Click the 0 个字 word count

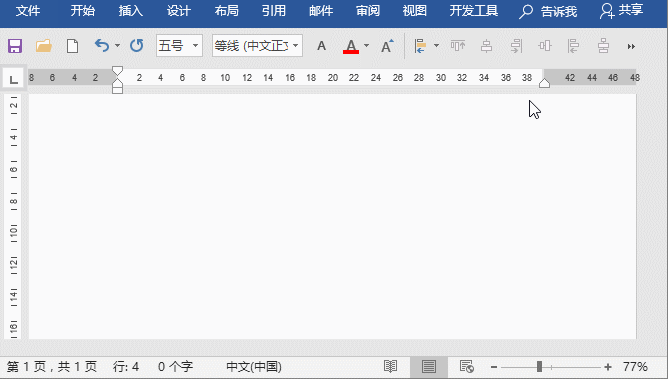pyautogui.click(x=176, y=367)
